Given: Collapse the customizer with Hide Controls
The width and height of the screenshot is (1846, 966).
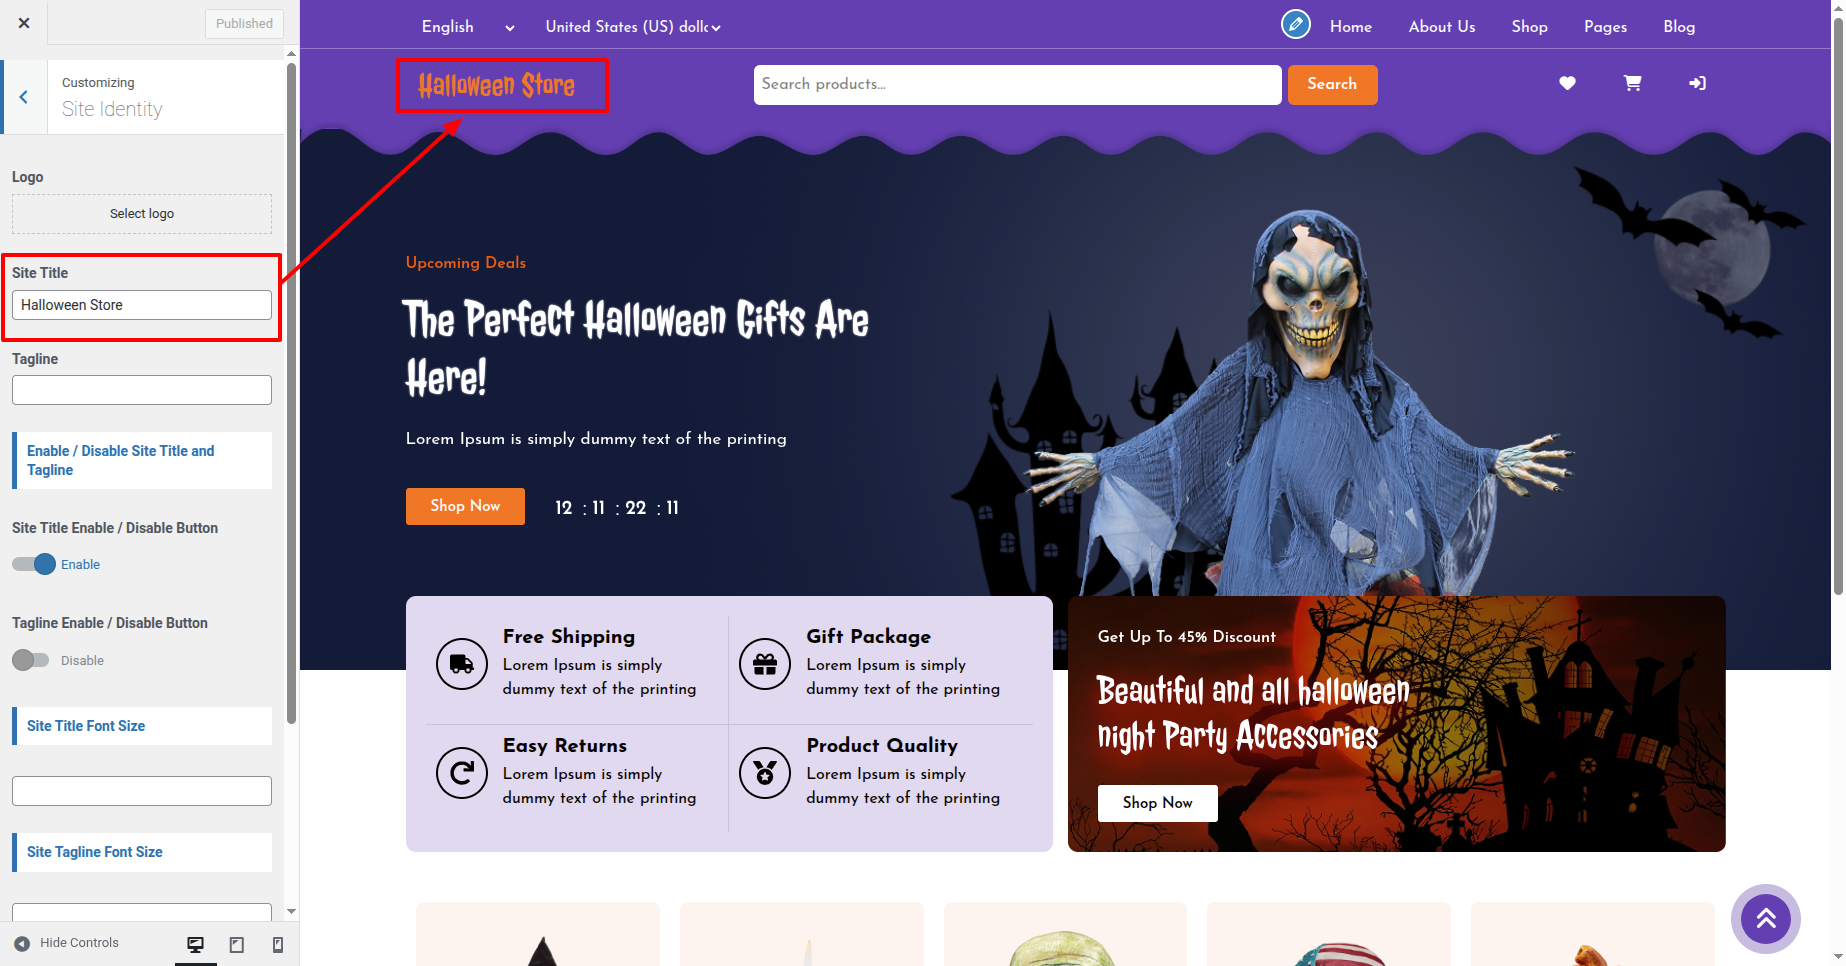Looking at the screenshot, I should pos(66,943).
